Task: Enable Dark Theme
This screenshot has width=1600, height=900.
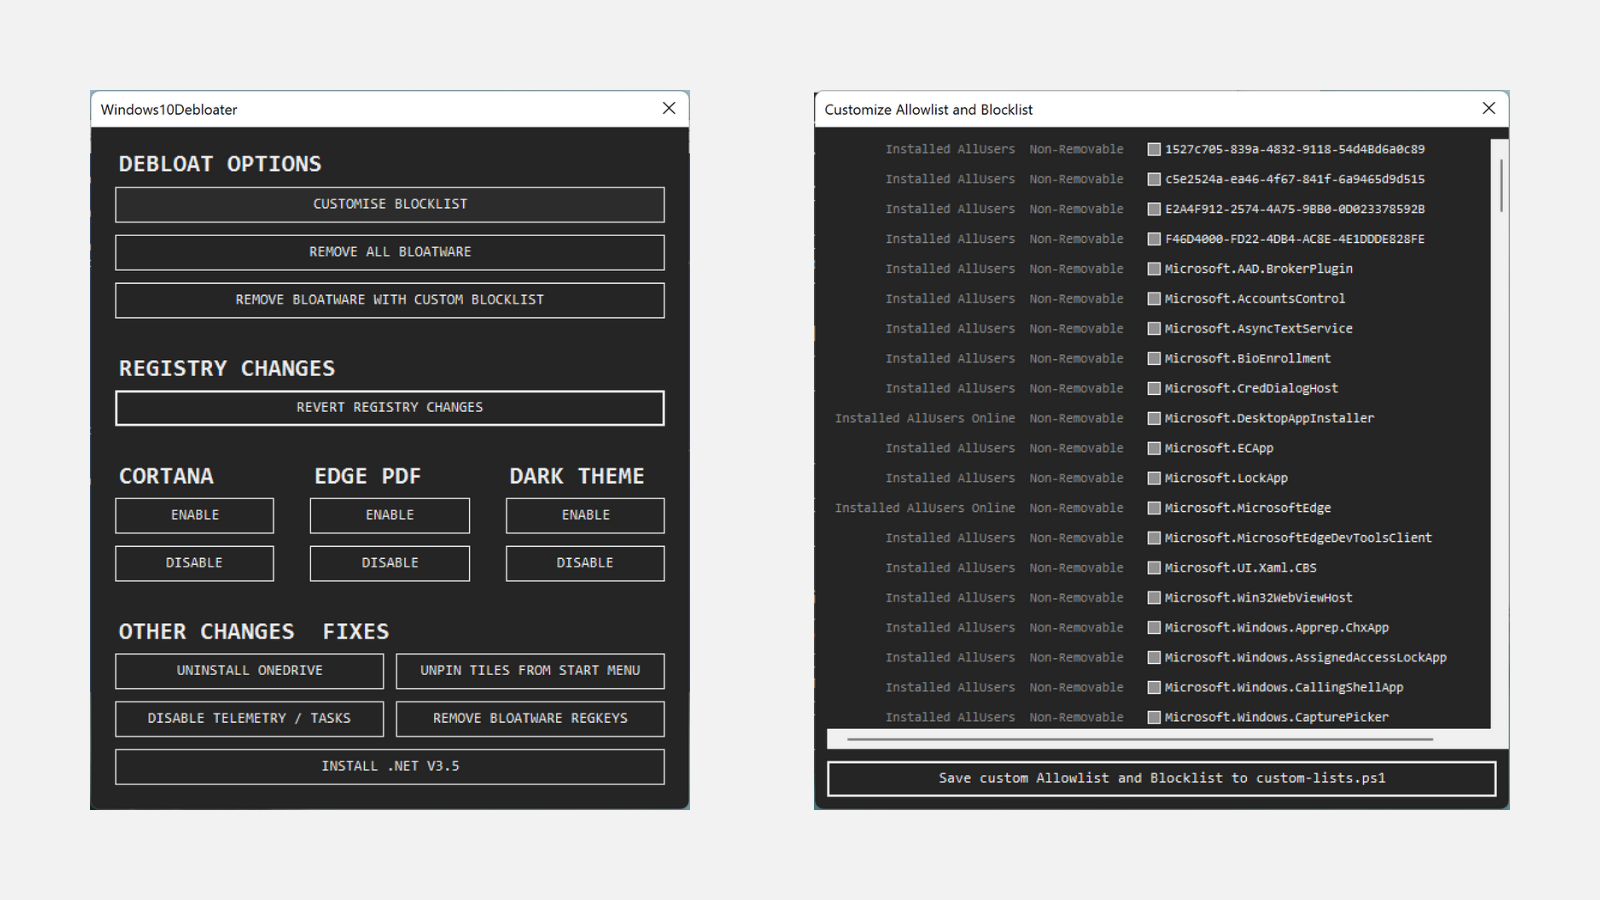Action: [585, 515]
